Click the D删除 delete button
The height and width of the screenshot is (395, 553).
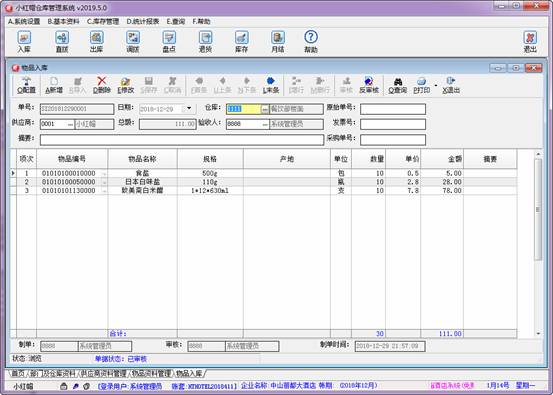pyautogui.click(x=102, y=85)
